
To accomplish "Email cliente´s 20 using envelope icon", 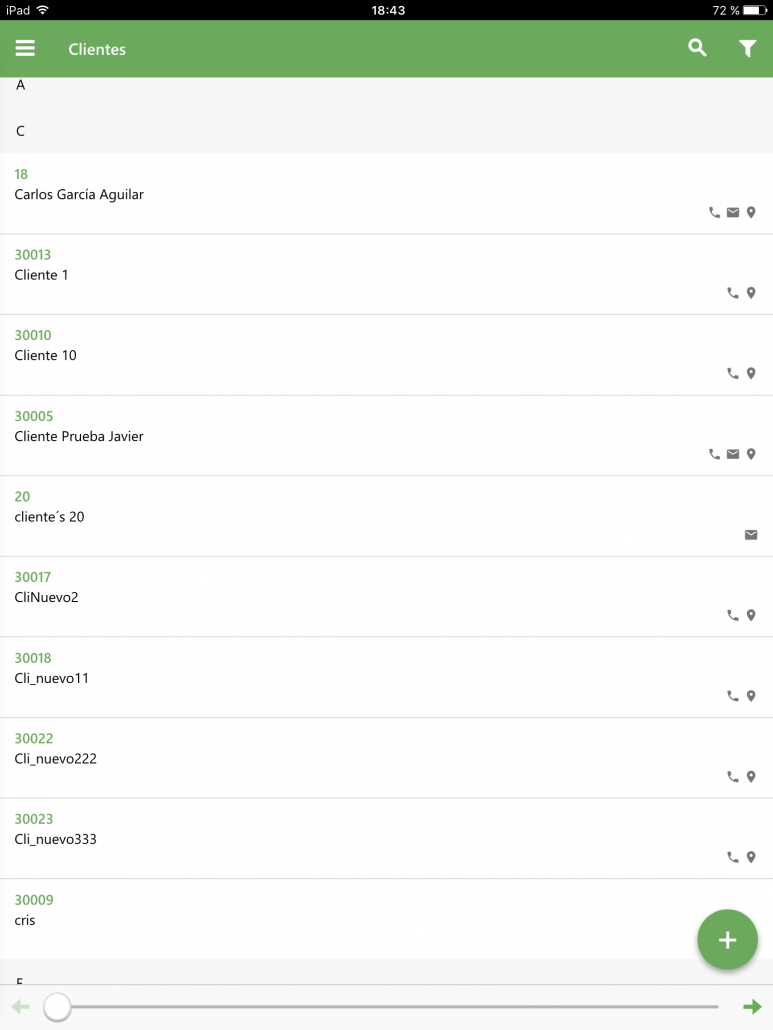I will [x=751, y=535].
